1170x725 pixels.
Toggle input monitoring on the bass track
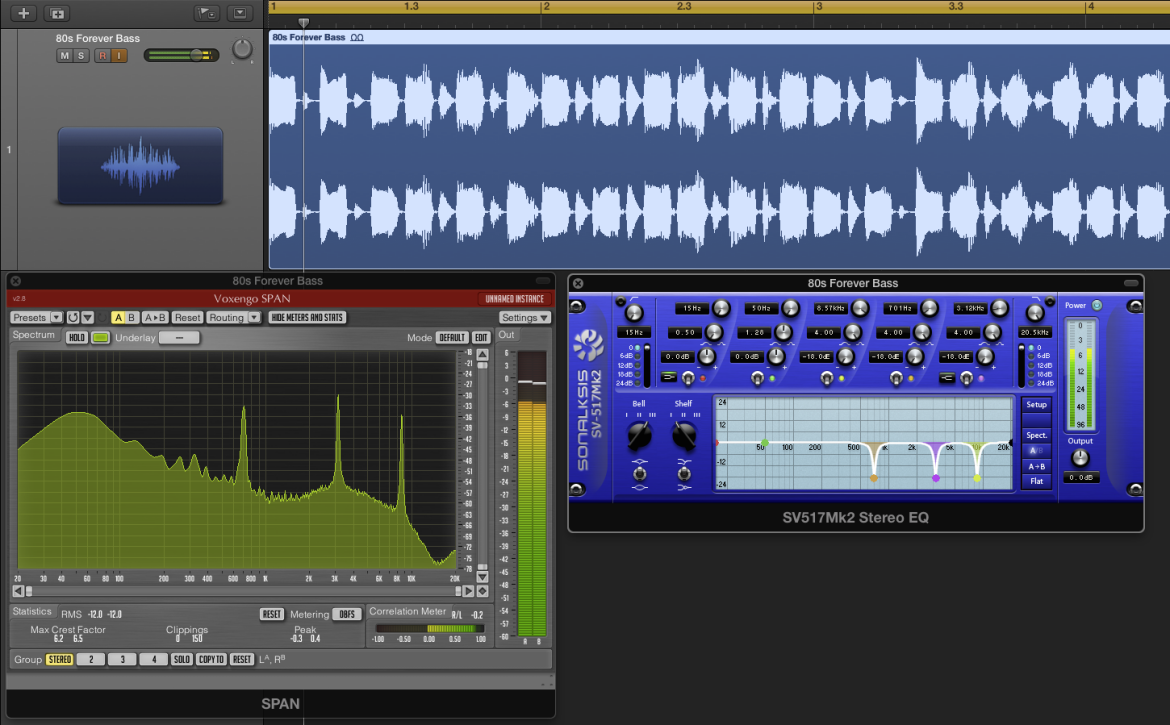coord(119,56)
